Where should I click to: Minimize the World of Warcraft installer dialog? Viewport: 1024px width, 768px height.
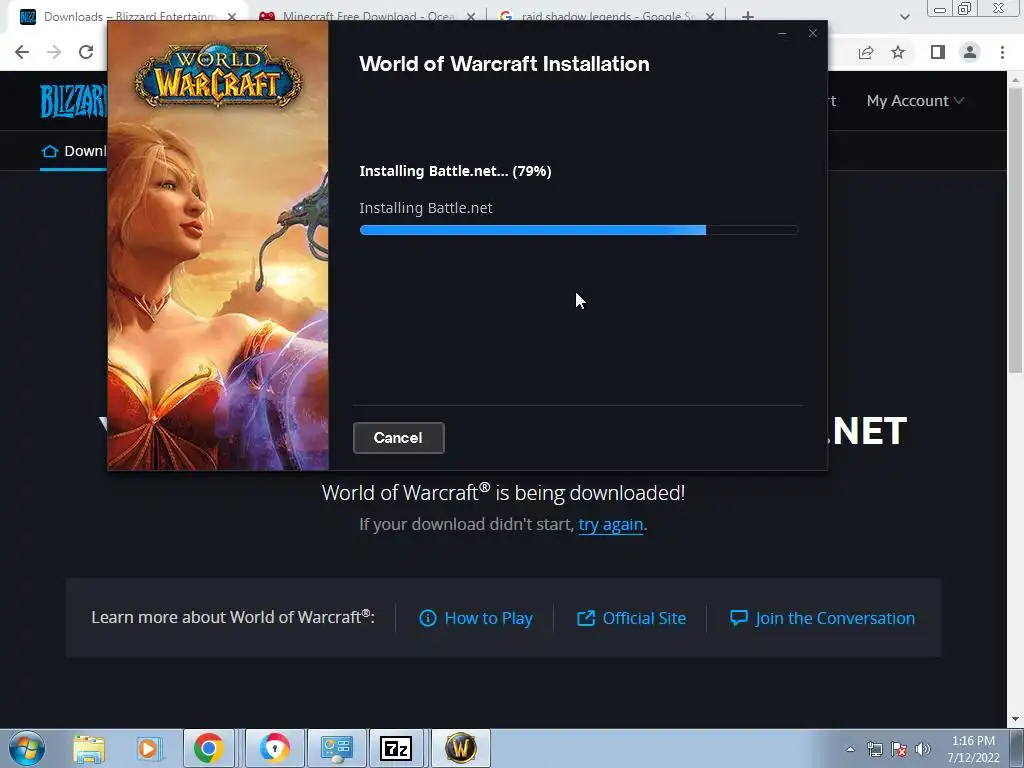click(x=782, y=33)
